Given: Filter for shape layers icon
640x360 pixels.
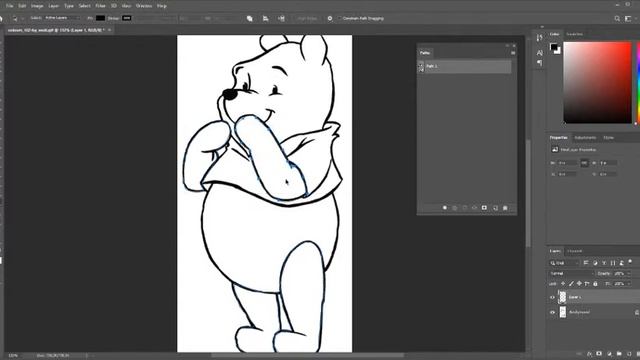Looking at the screenshot, I should [x=613, y=263].
